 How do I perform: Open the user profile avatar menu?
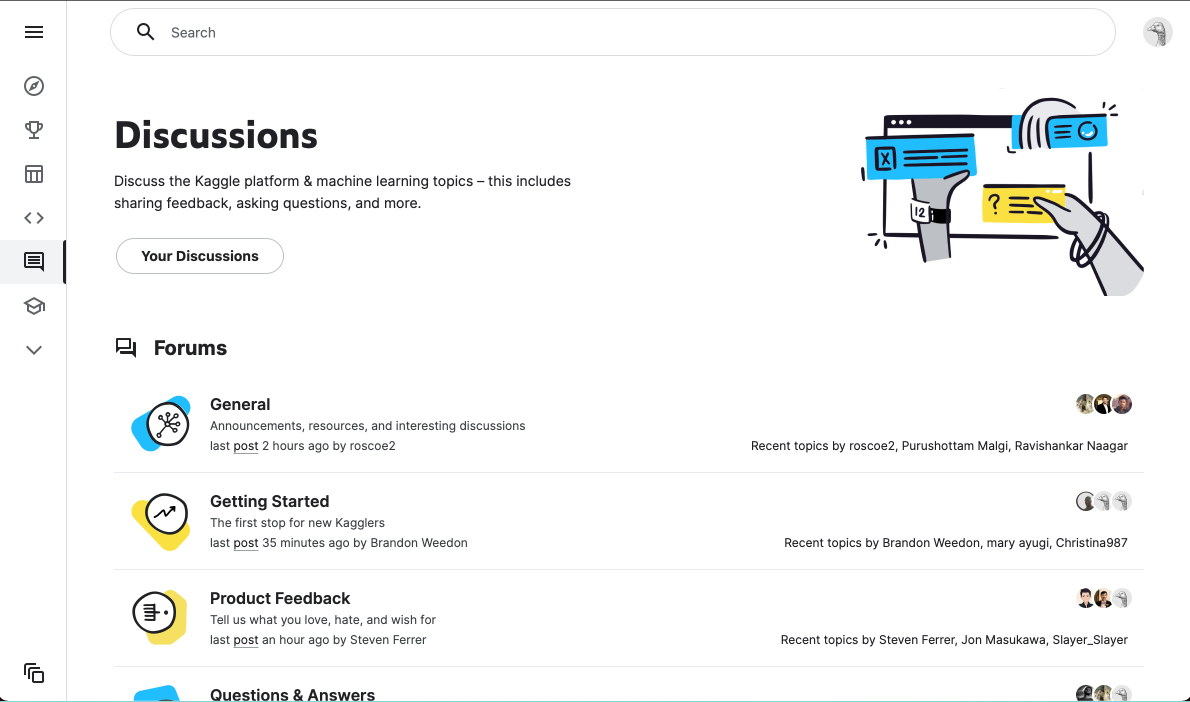tap(1157, 33)
